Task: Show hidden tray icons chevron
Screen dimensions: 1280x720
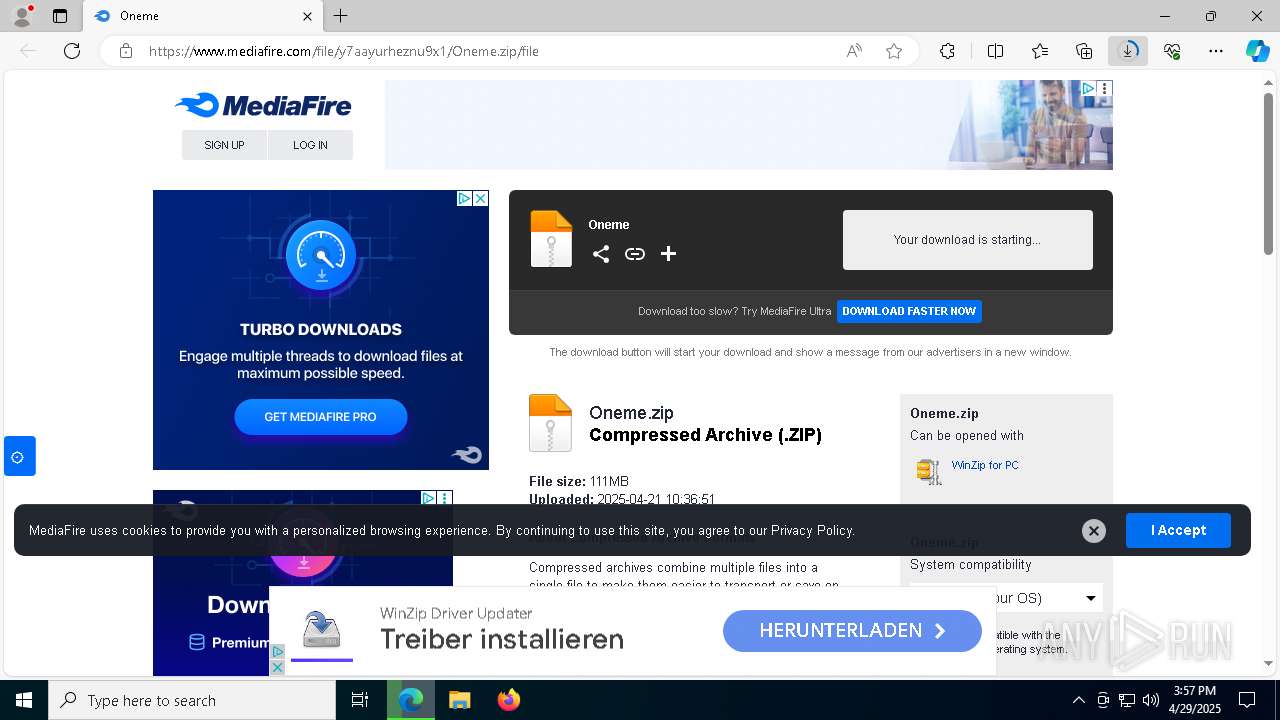Action: click(1078, 700)
